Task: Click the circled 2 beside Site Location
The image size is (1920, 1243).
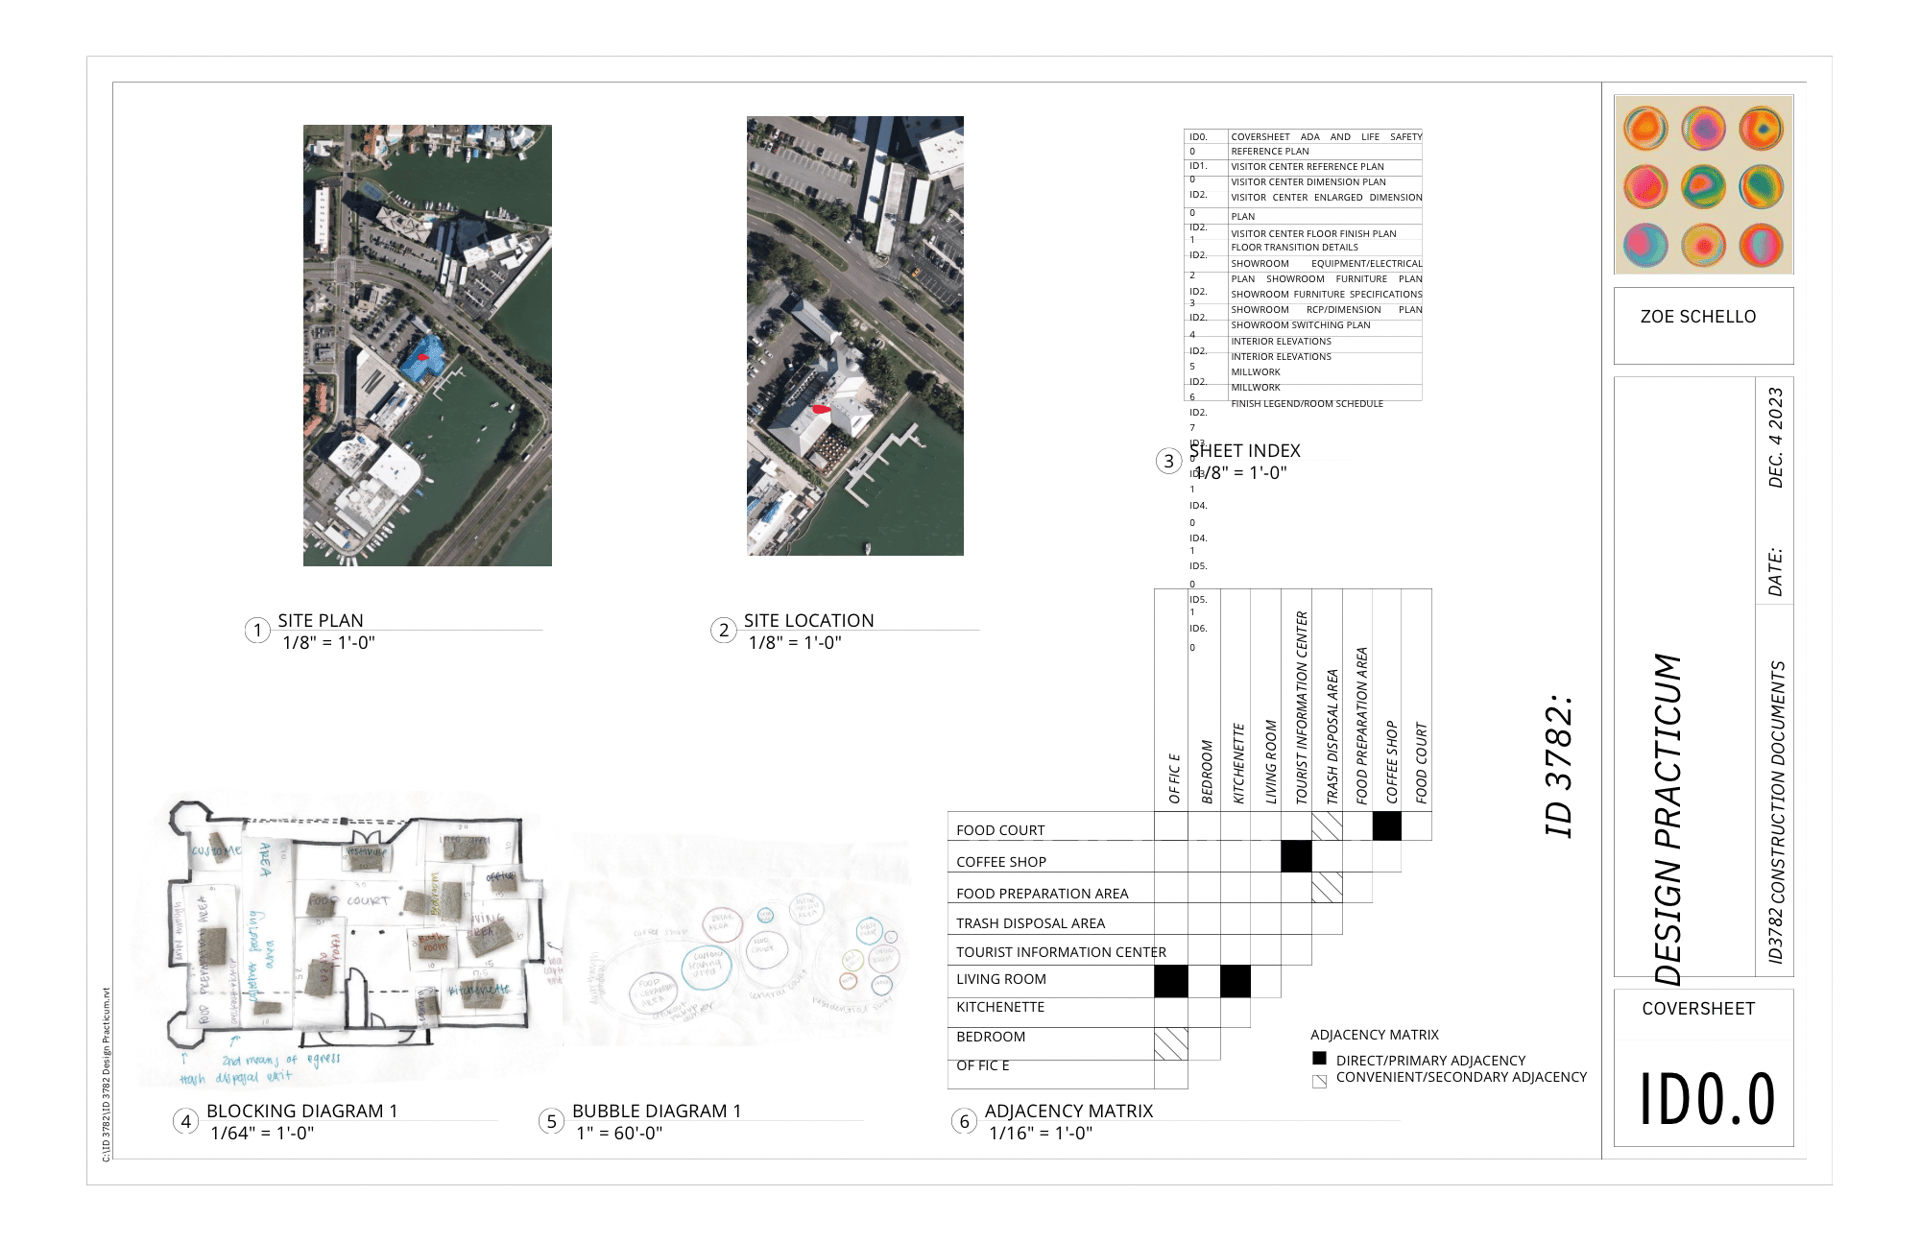Action: [x=723, y=630]
